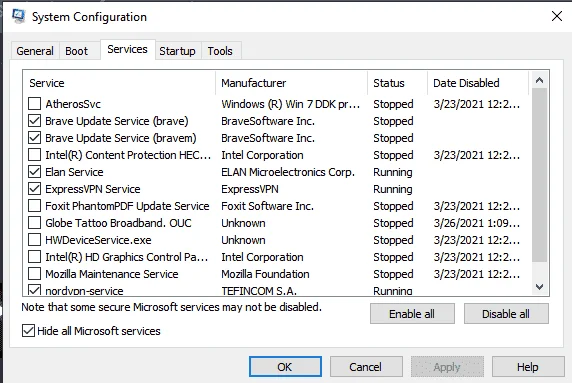Confirm with the OK button
The image size is (572, 383).
click(x=285, y=367)
